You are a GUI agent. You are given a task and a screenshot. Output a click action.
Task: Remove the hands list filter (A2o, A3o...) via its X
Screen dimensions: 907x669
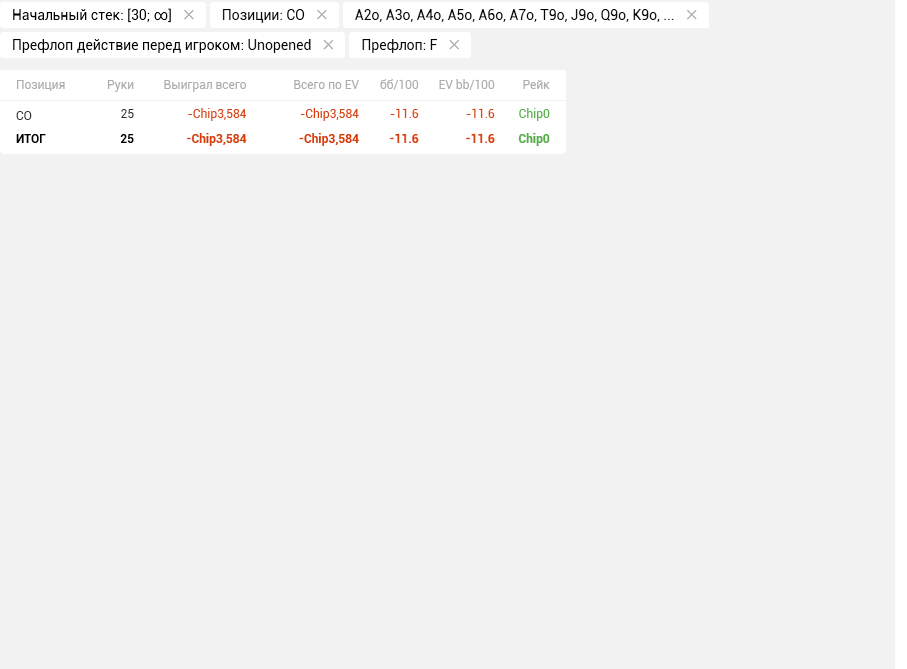click(691, 15)
